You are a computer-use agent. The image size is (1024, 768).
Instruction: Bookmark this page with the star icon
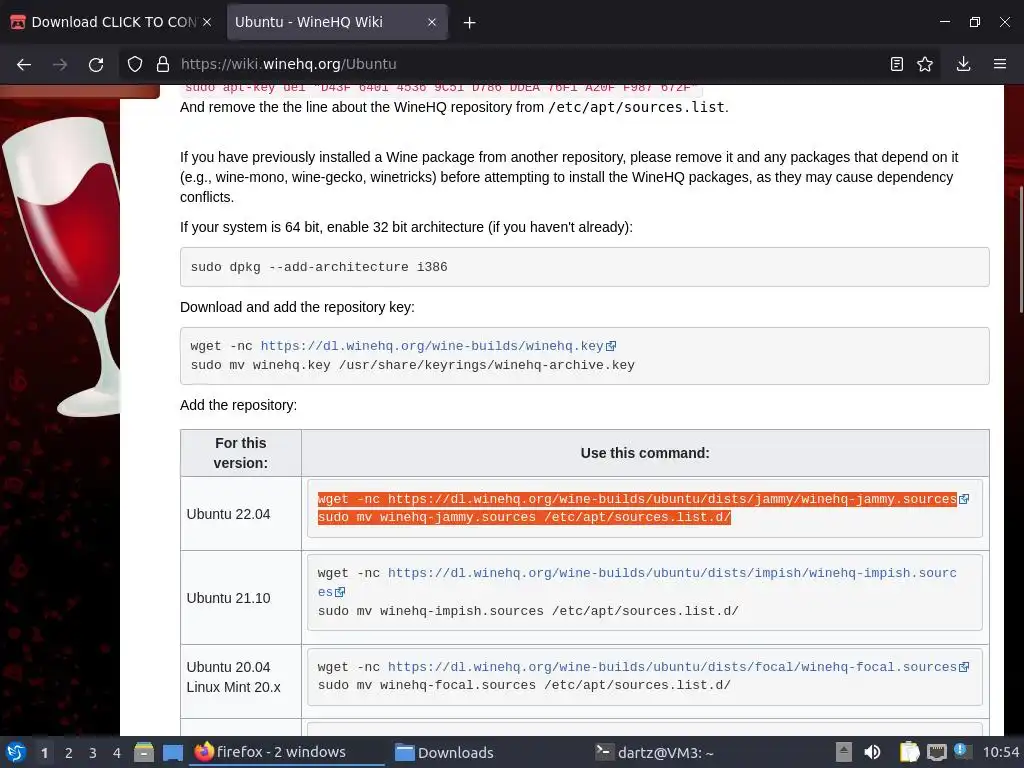pyautogui.click(x=925, y=64)
